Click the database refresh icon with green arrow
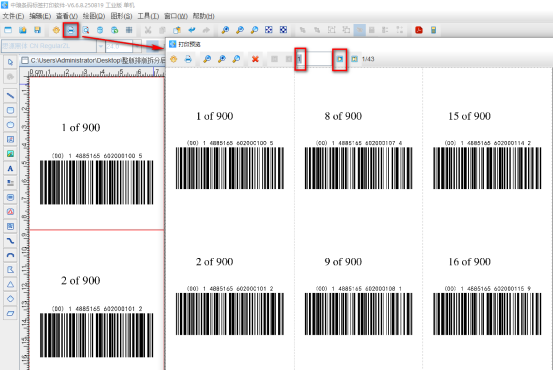Viewport: 553px width, 371px height. (115, 30)
